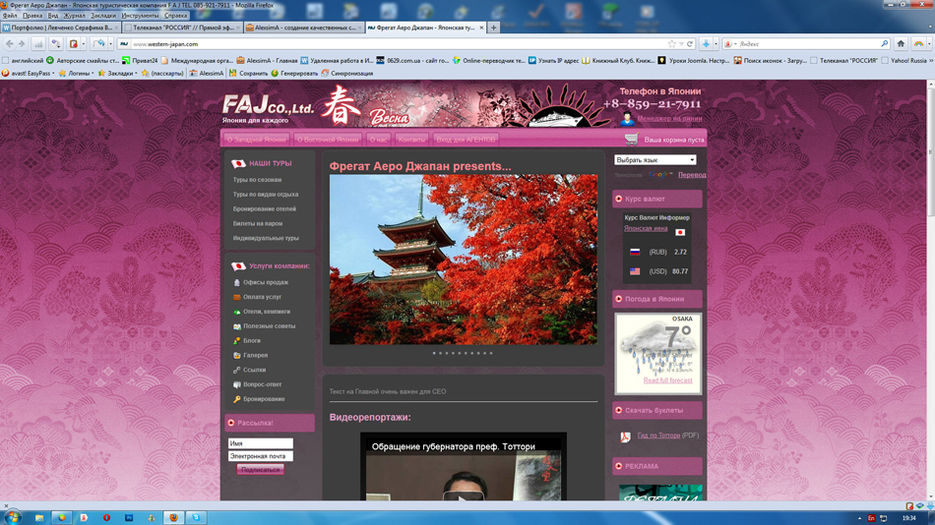Expand the Логины bookmarks dropdown

tap(92, 73)
